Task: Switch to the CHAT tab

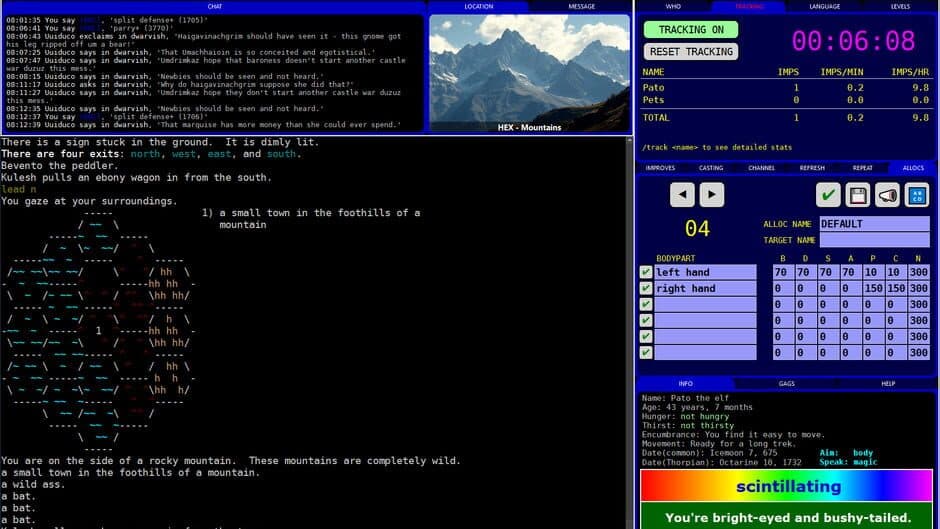Action: [215, 7]
